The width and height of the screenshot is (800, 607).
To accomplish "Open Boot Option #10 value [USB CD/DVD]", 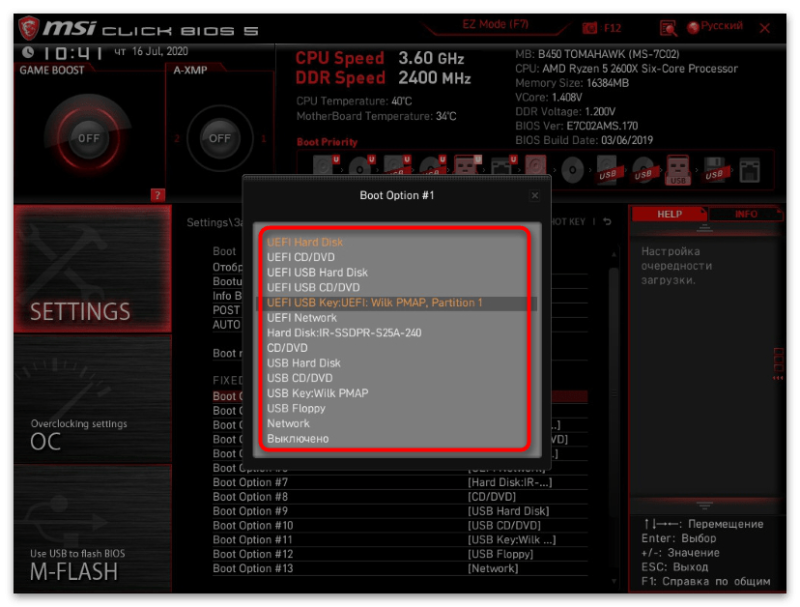I will (x=504, y=525).
